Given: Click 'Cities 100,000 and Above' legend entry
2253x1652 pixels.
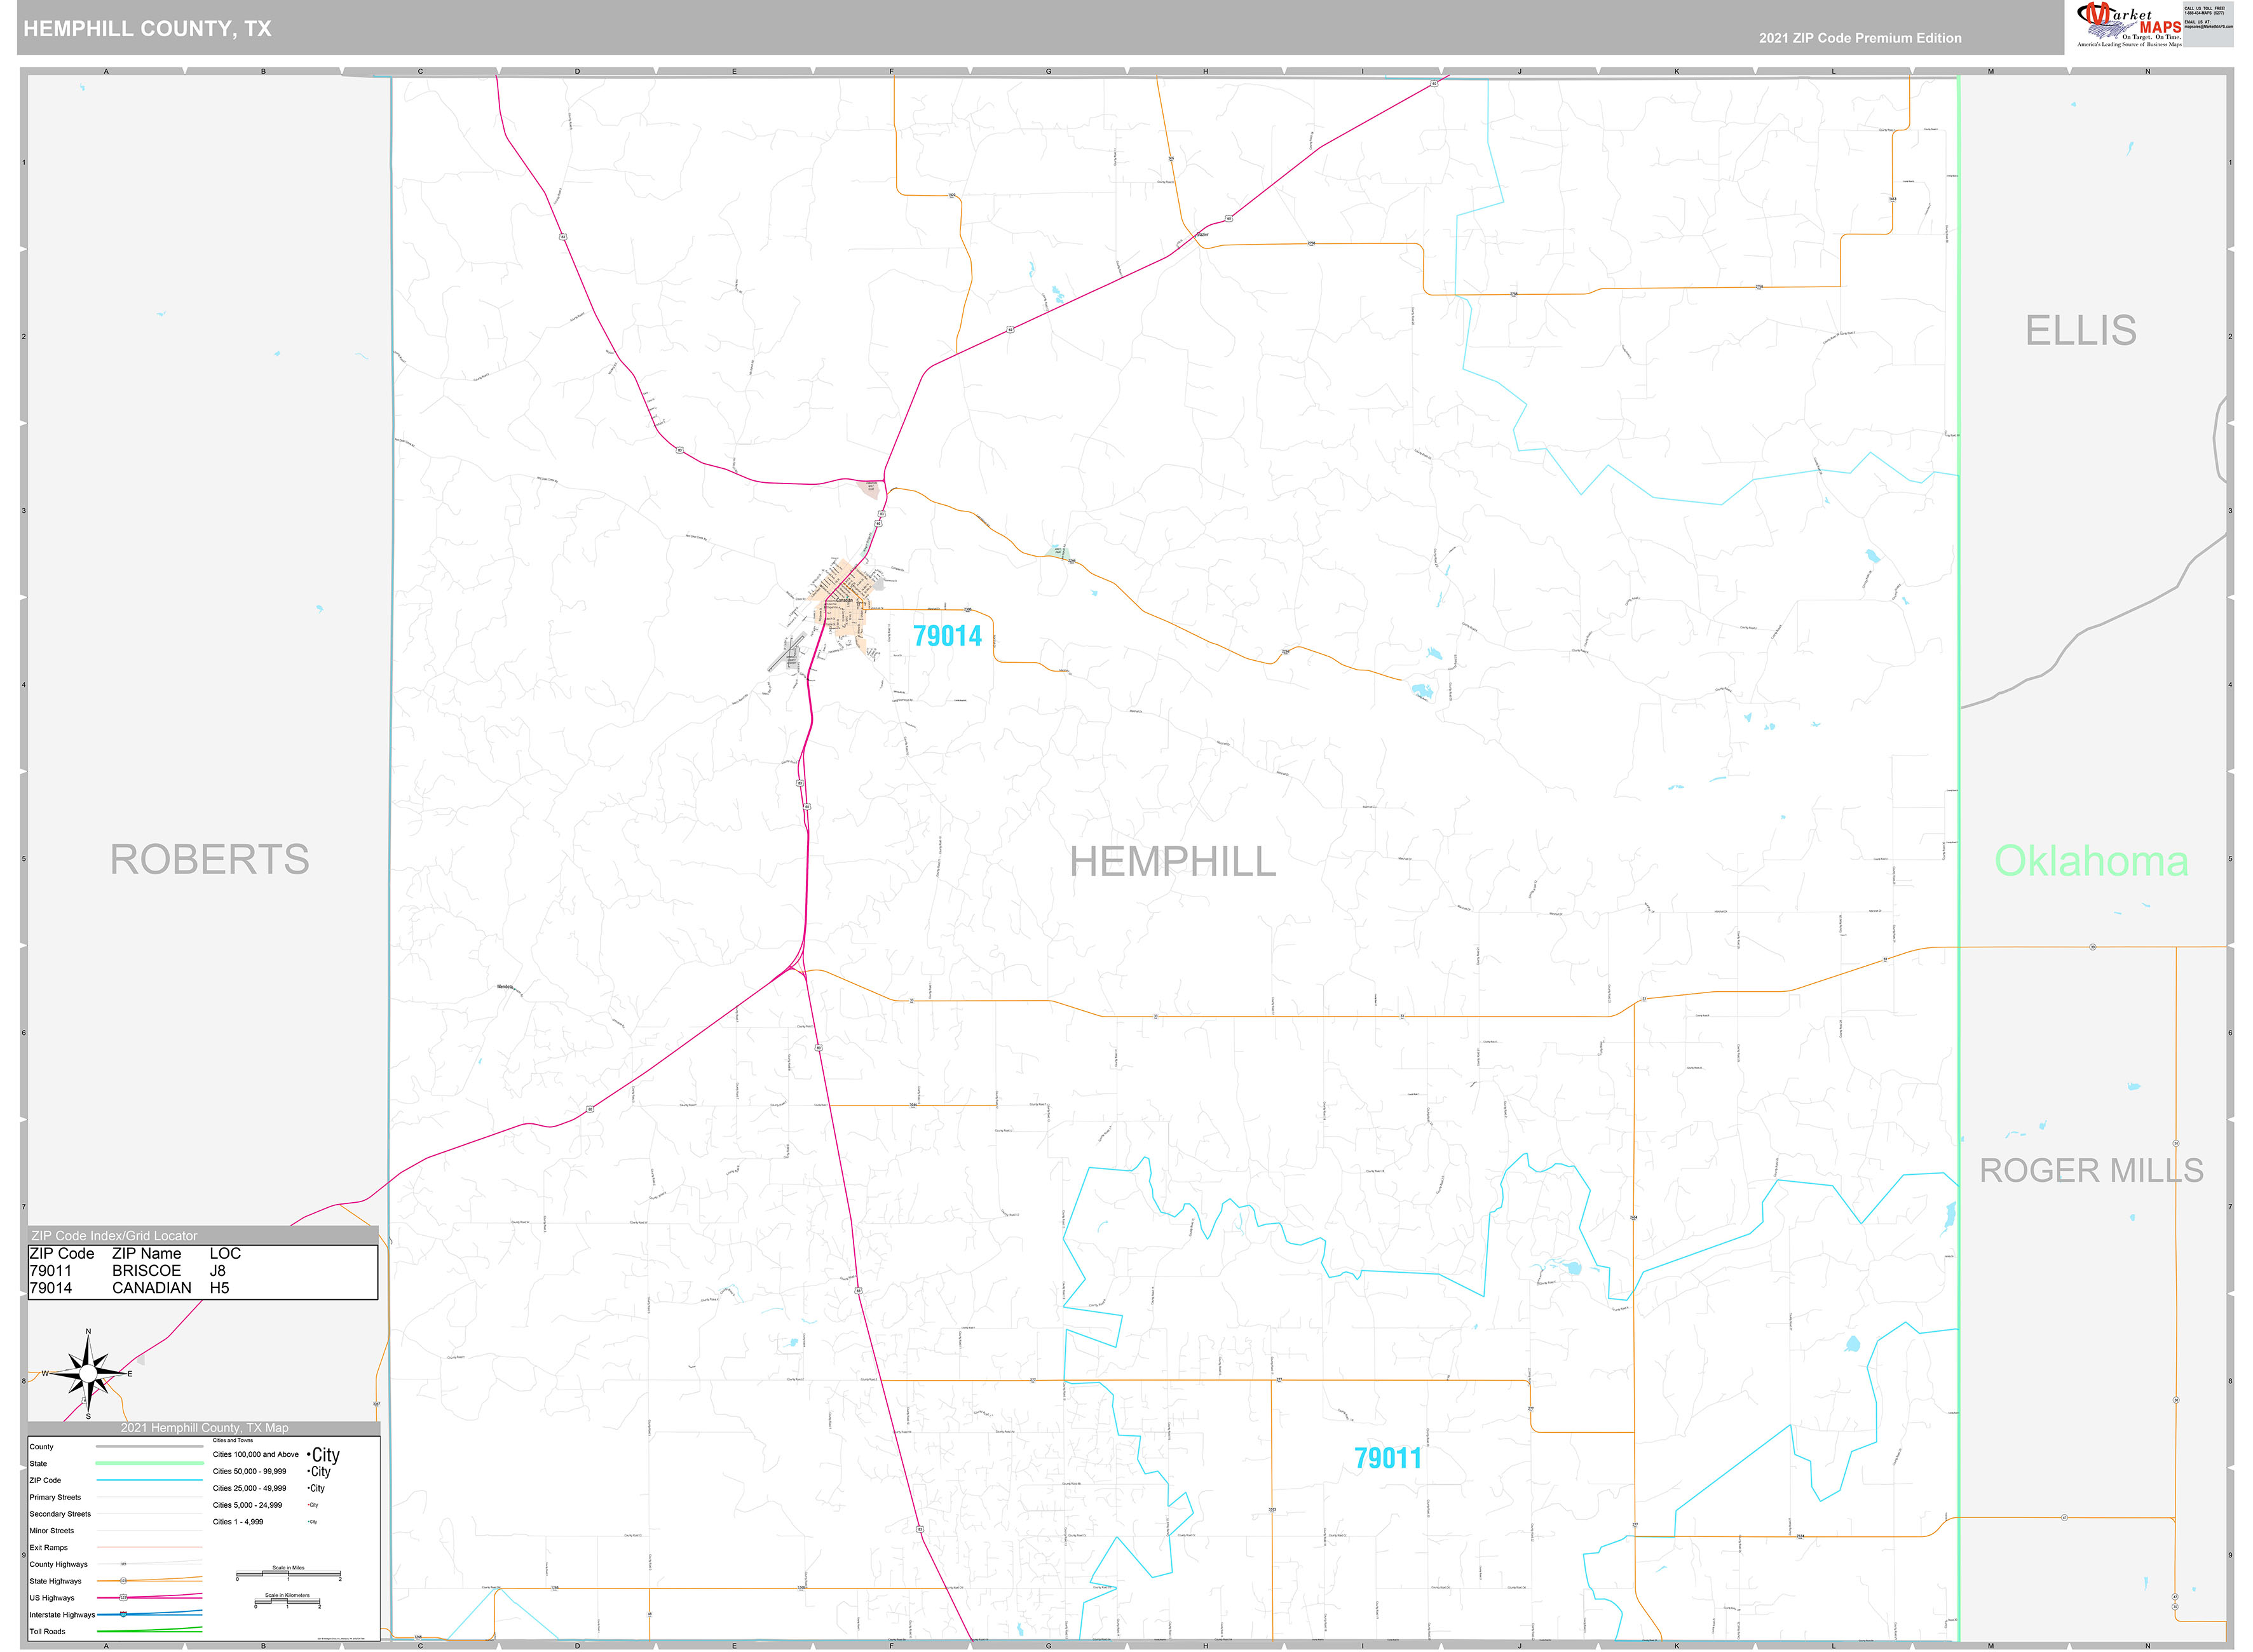Looking at the screenshot, I should [x=256, y=1455].
